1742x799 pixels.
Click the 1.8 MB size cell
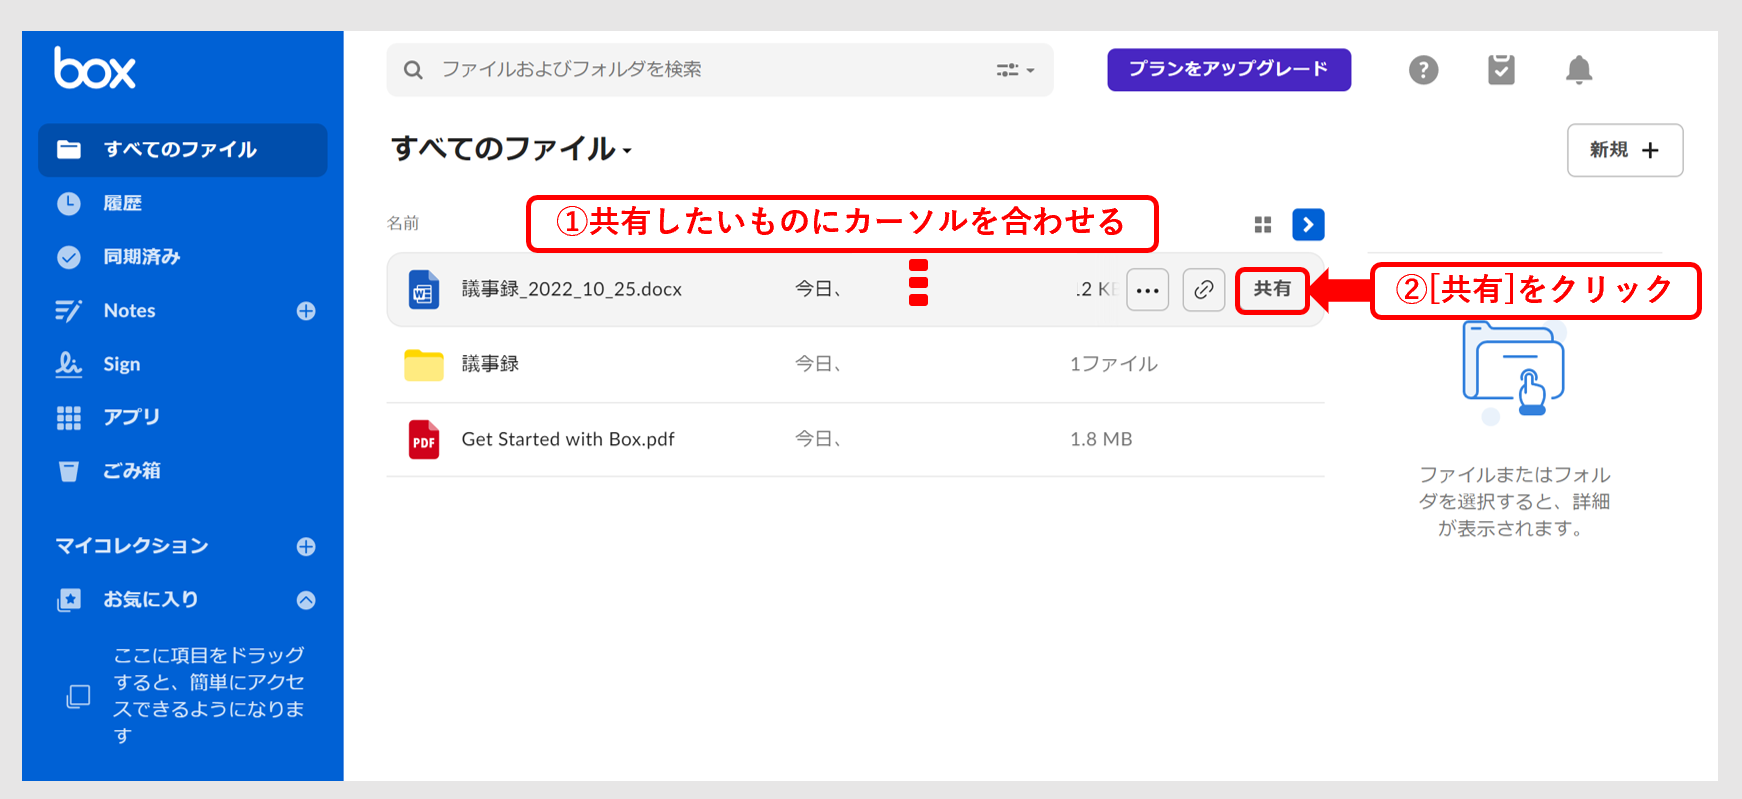click(1101, 439)
